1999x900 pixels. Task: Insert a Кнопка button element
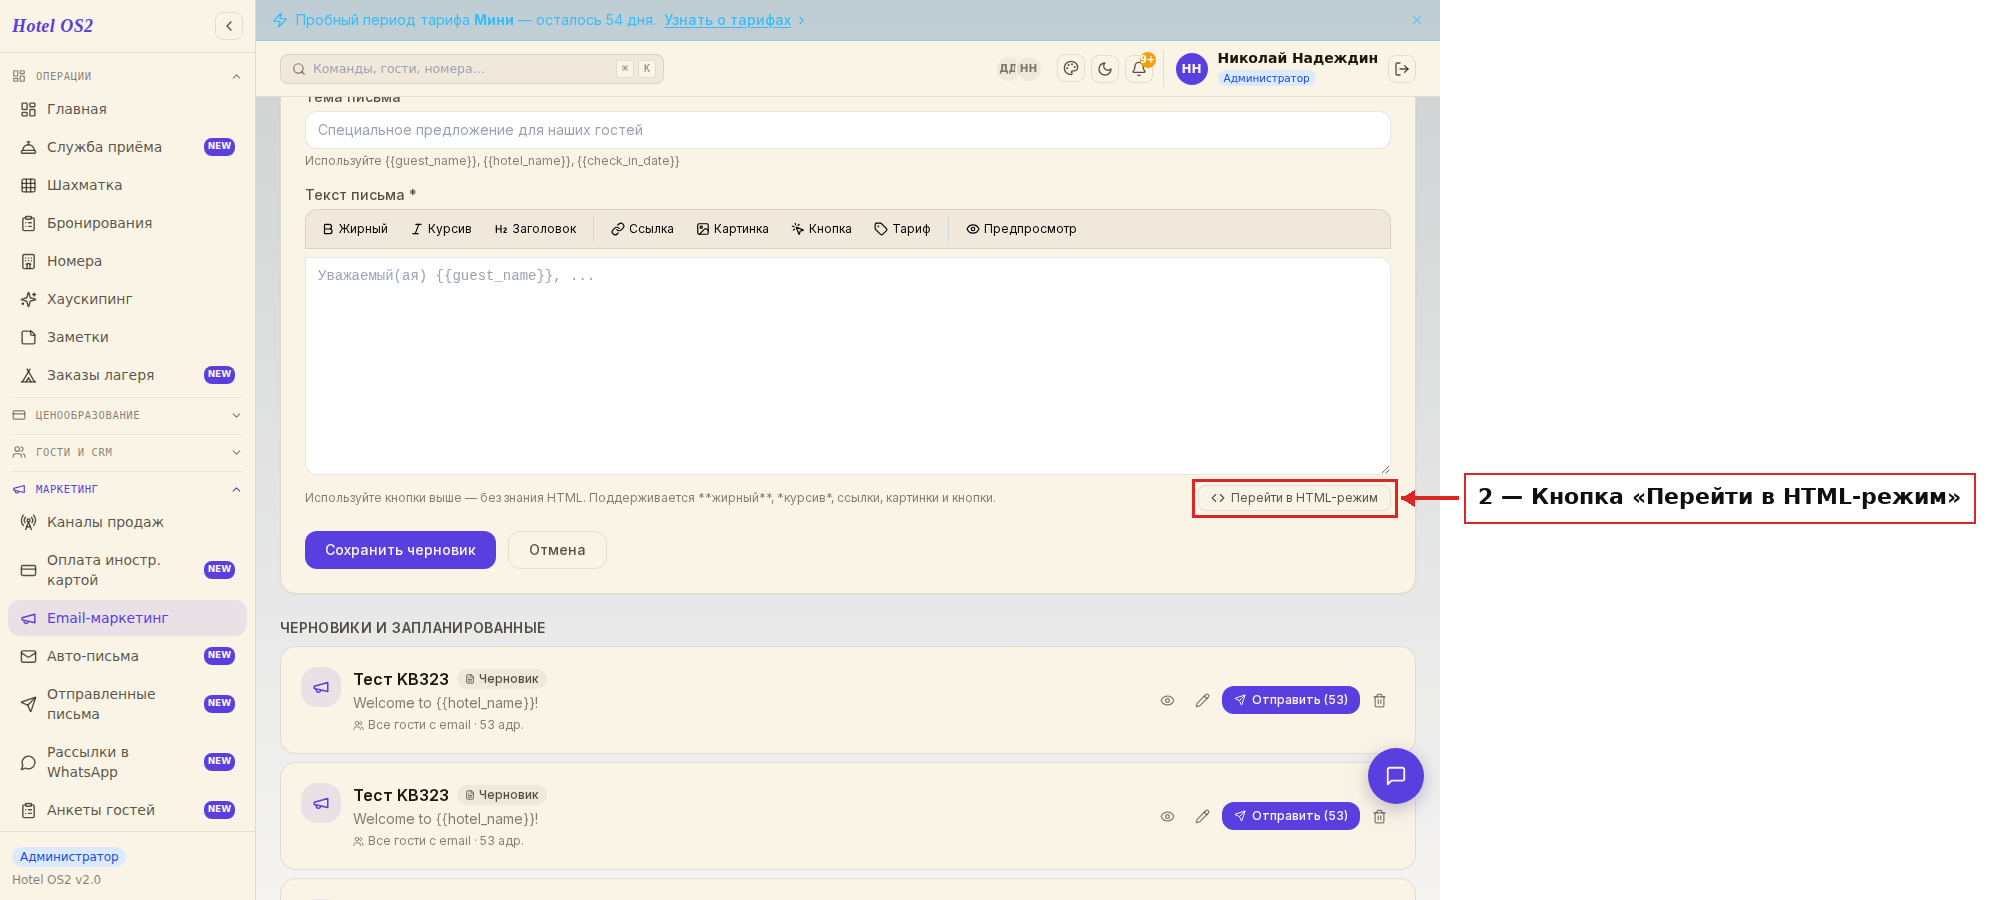(821, 229)
